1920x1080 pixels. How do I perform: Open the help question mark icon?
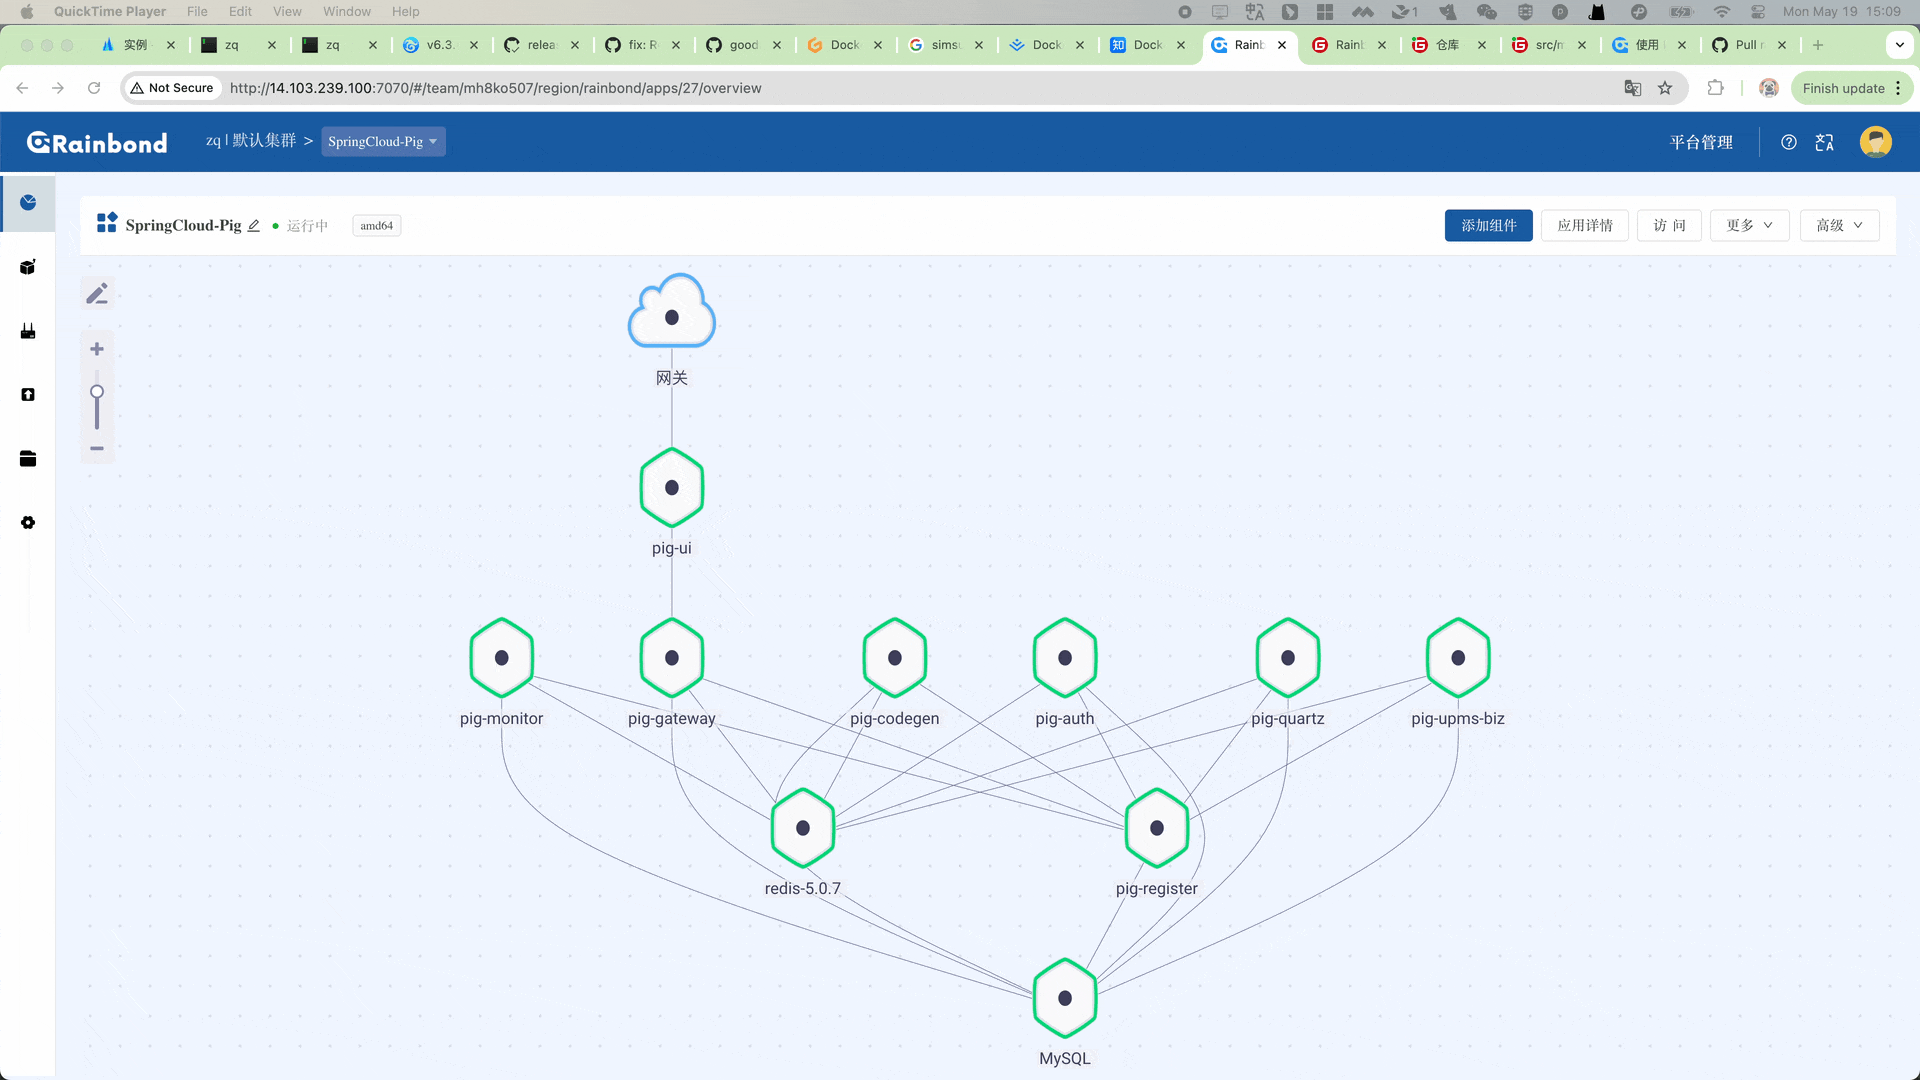pyautogui.click(x=1789, y=142)
